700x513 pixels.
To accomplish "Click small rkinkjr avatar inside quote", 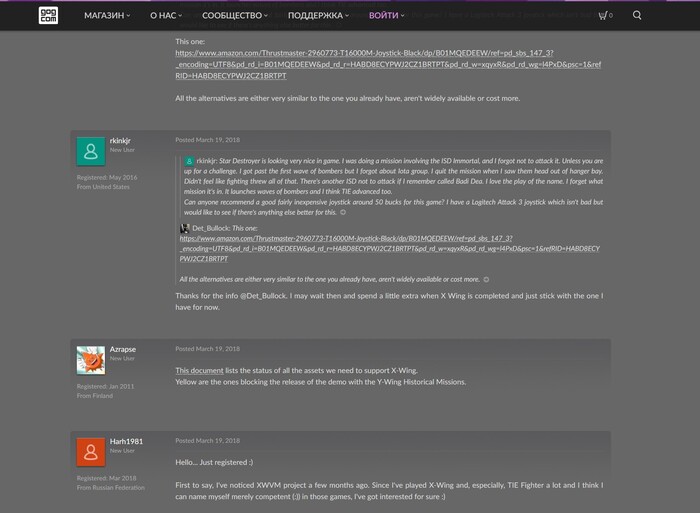I will coord(189,161).
